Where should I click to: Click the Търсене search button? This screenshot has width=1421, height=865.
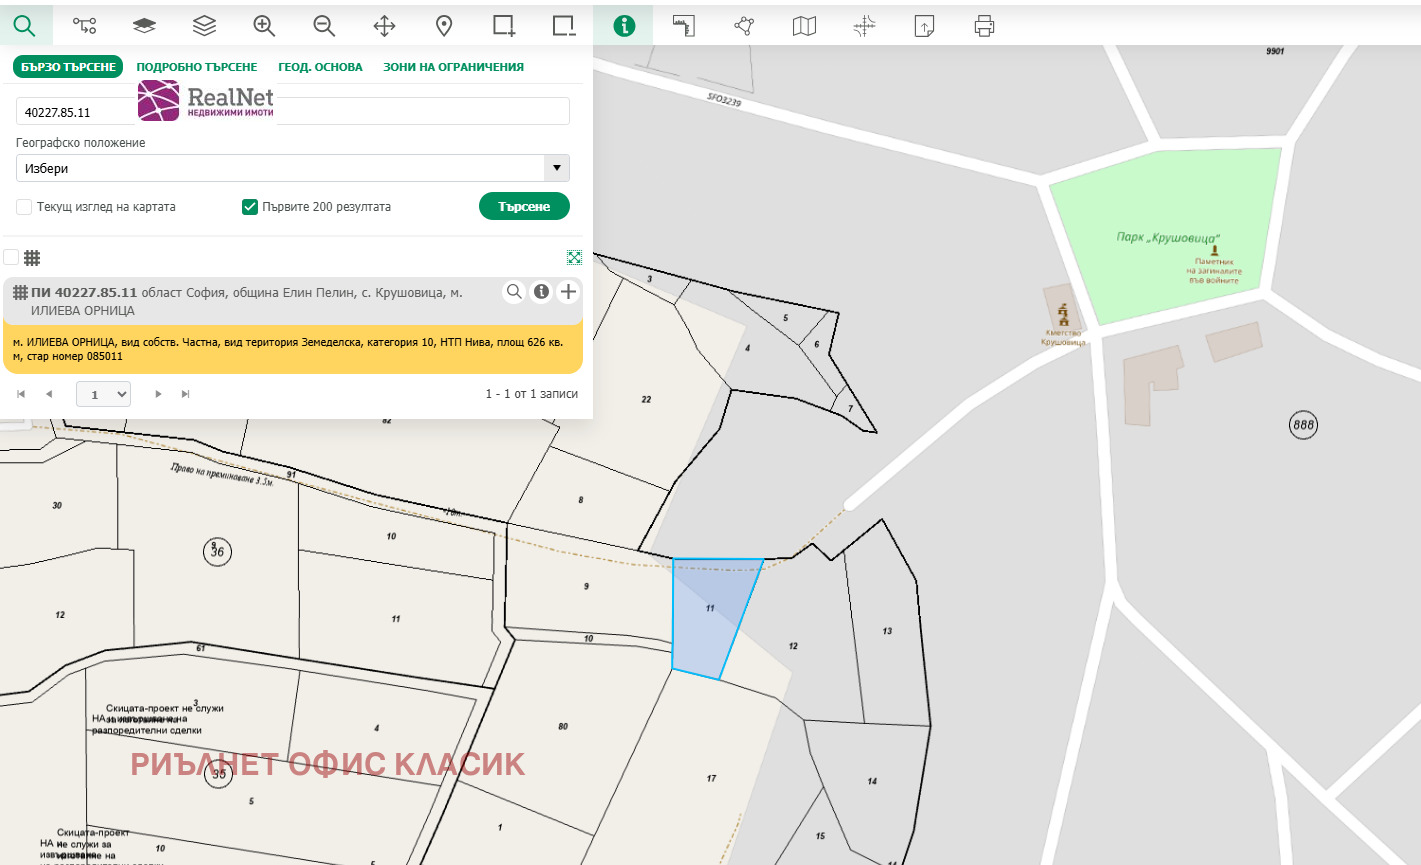[524, 206]
